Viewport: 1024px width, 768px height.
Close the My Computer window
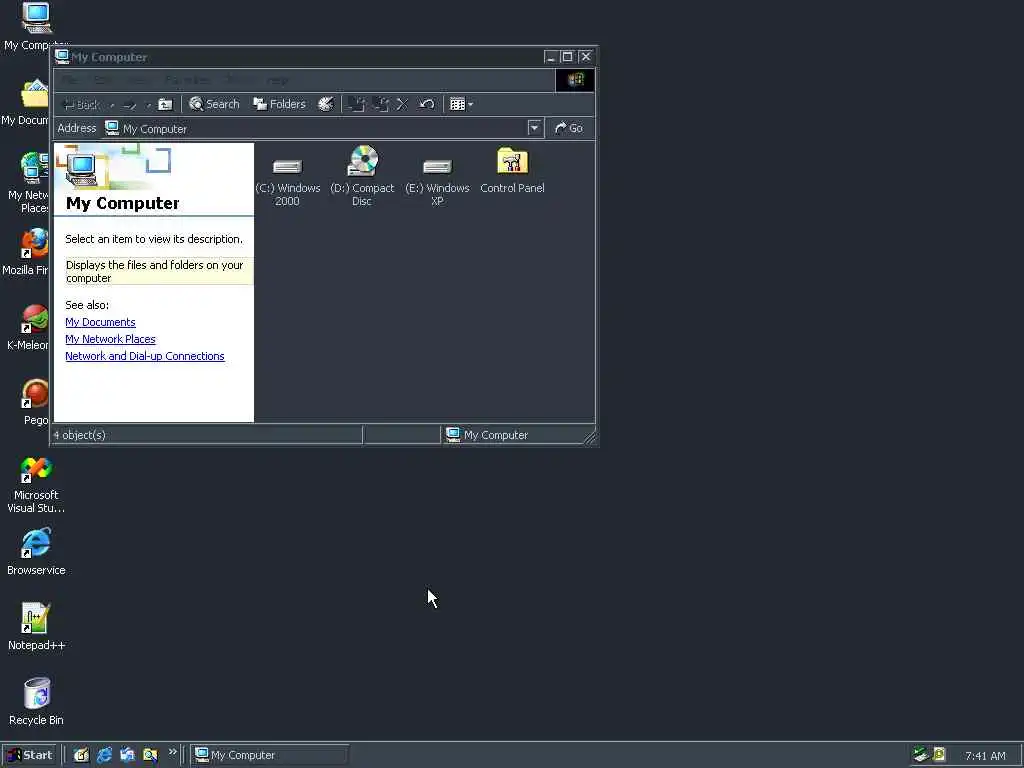click(x=586, y=57)
